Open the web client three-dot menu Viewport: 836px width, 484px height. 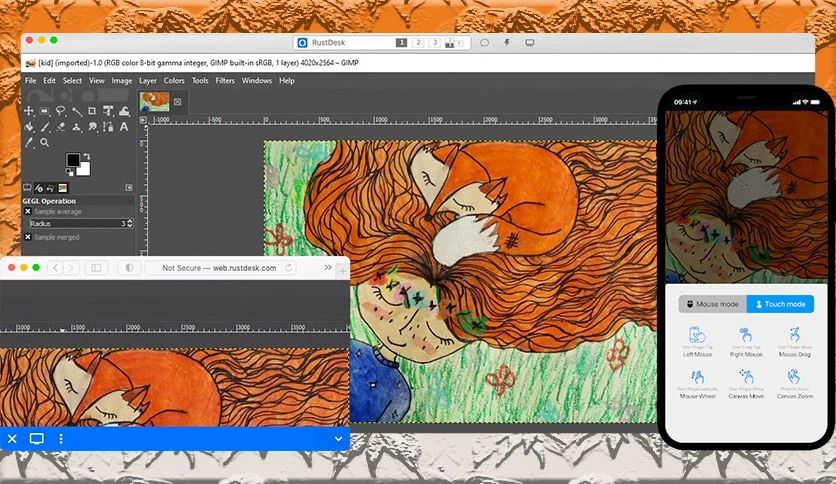pos(61,439)
